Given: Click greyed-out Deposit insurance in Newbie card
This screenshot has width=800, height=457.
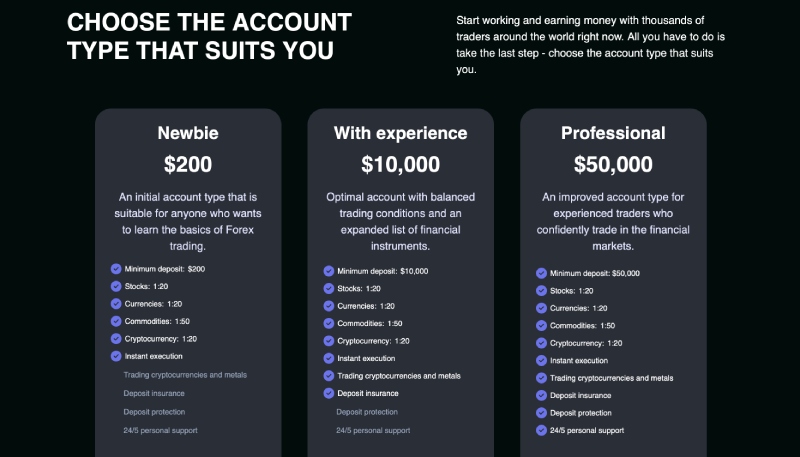Looking at the screenshot, I should (154, 393).
